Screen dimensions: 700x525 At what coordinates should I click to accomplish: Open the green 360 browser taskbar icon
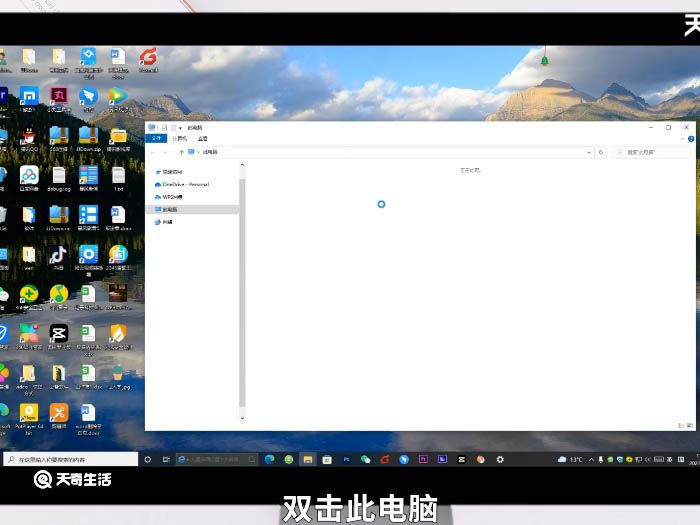pos(289,459)
